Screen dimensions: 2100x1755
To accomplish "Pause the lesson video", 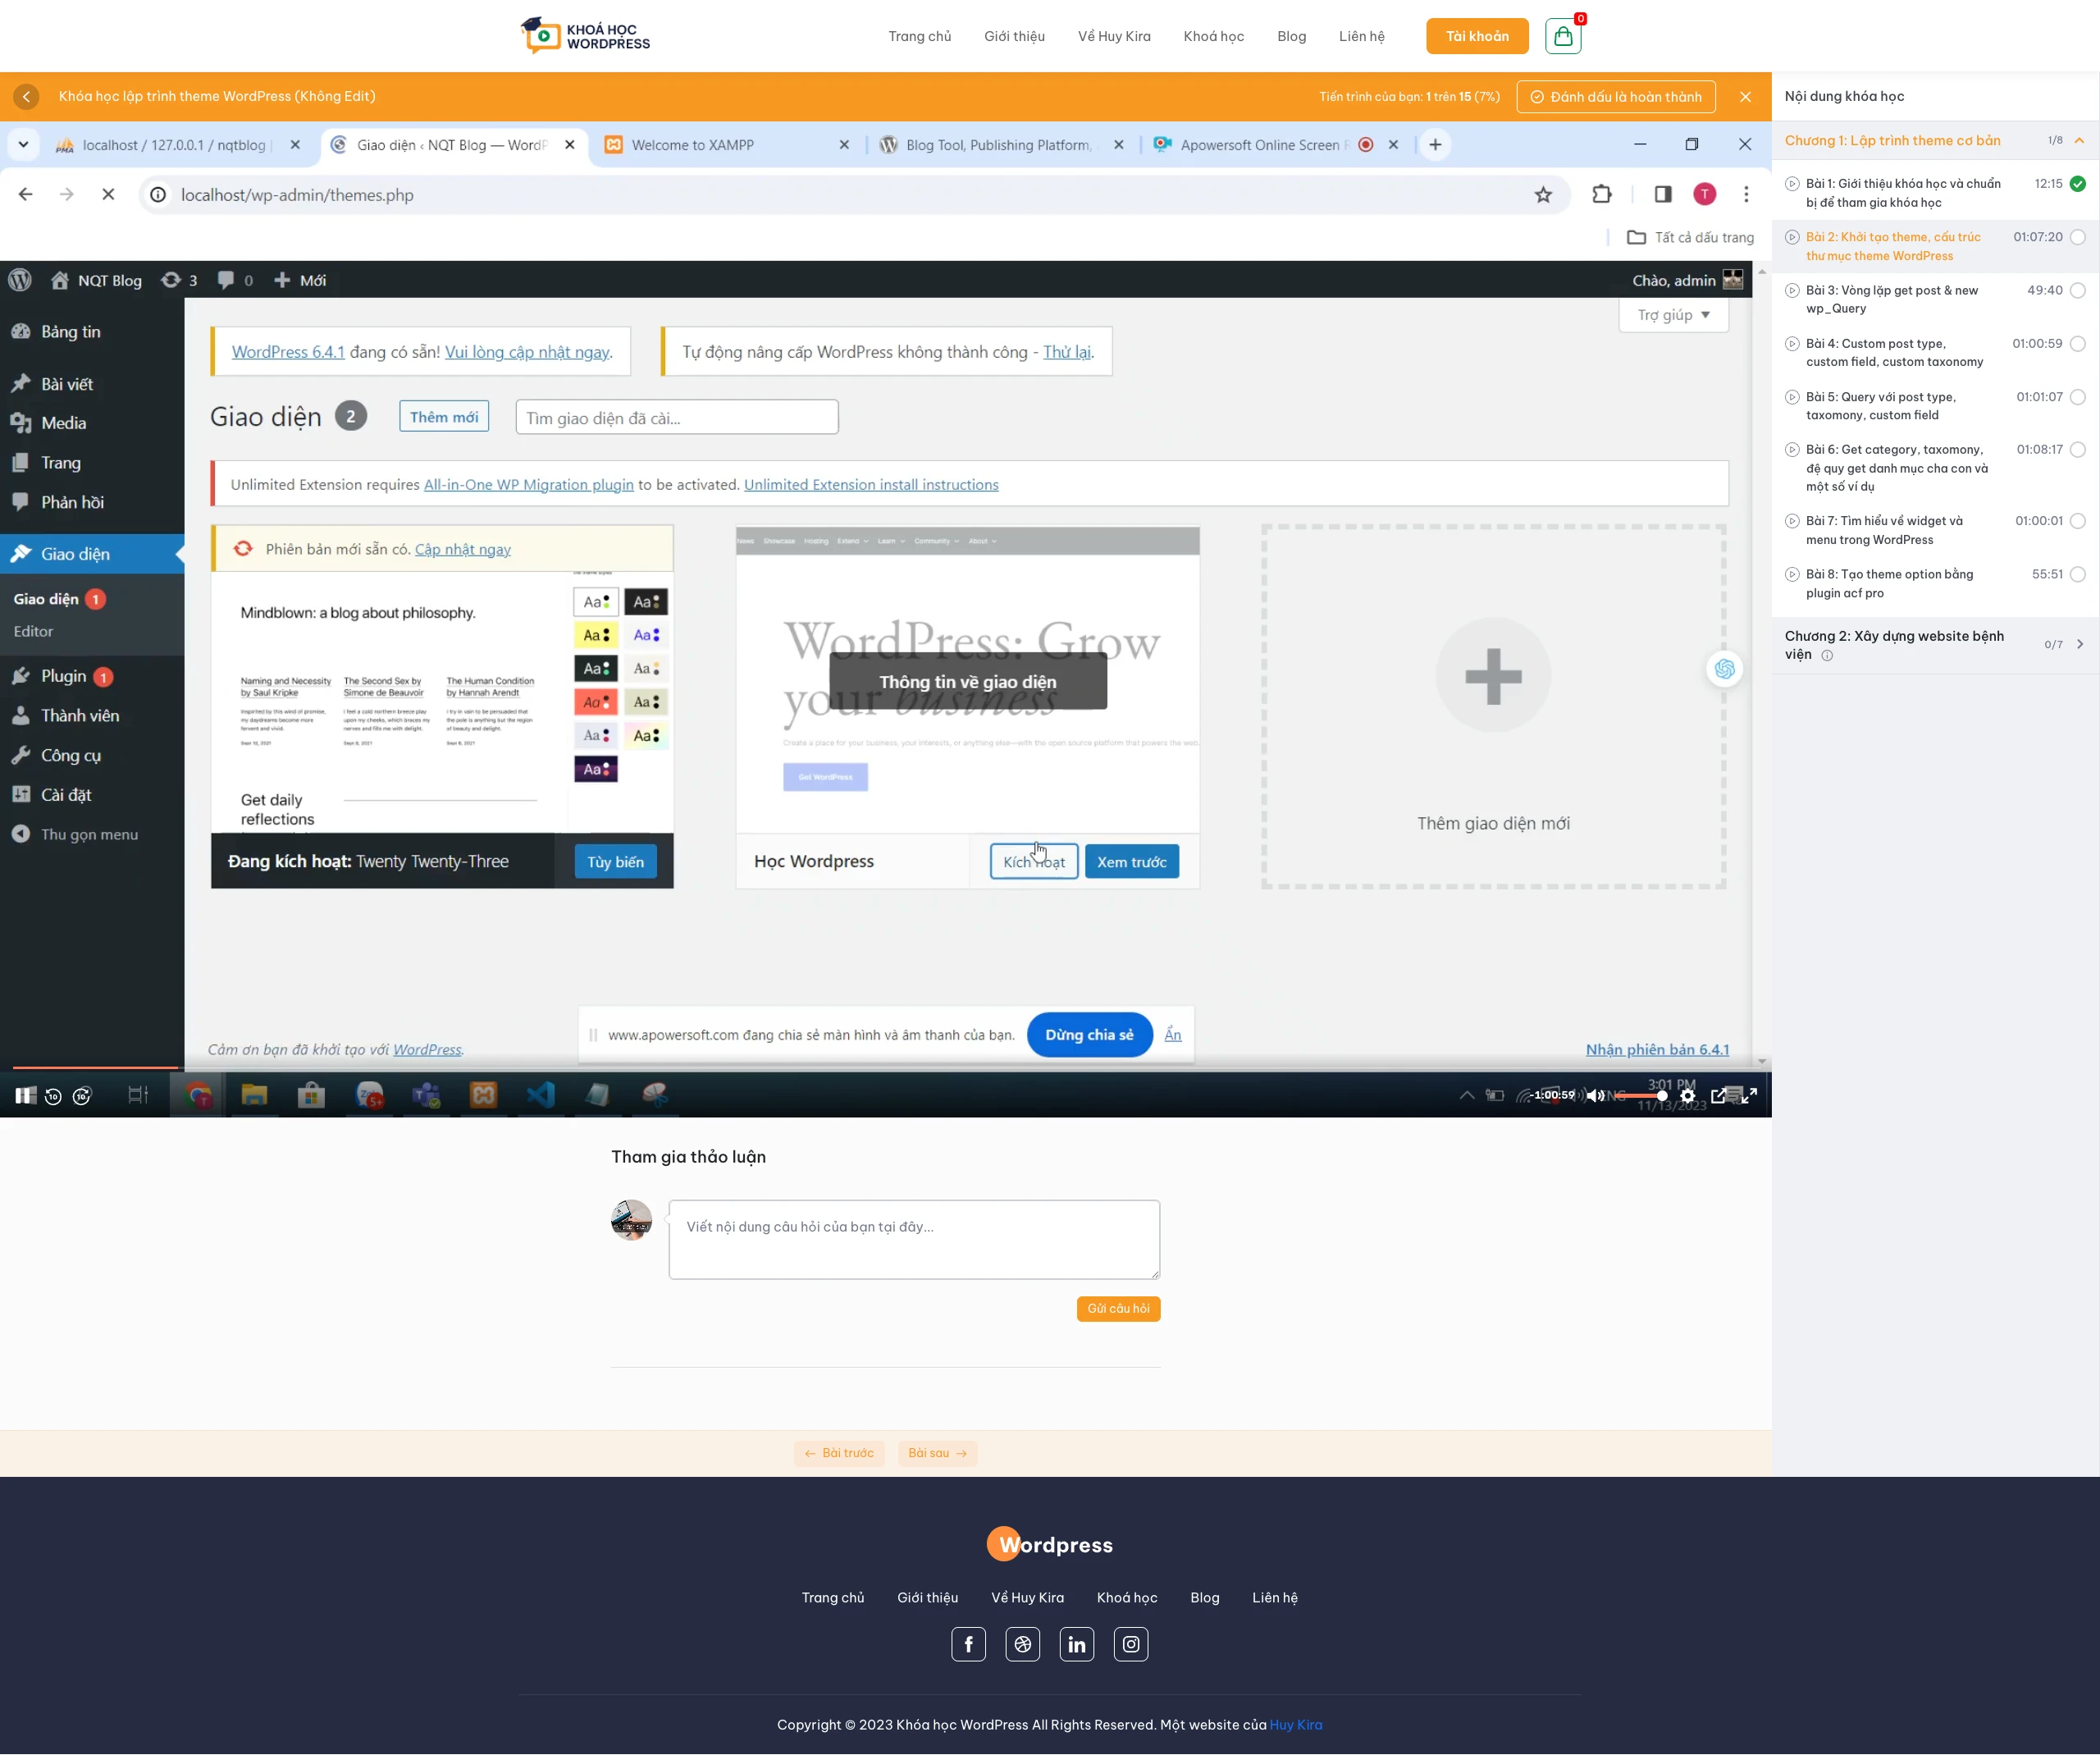I will 24,1096.
